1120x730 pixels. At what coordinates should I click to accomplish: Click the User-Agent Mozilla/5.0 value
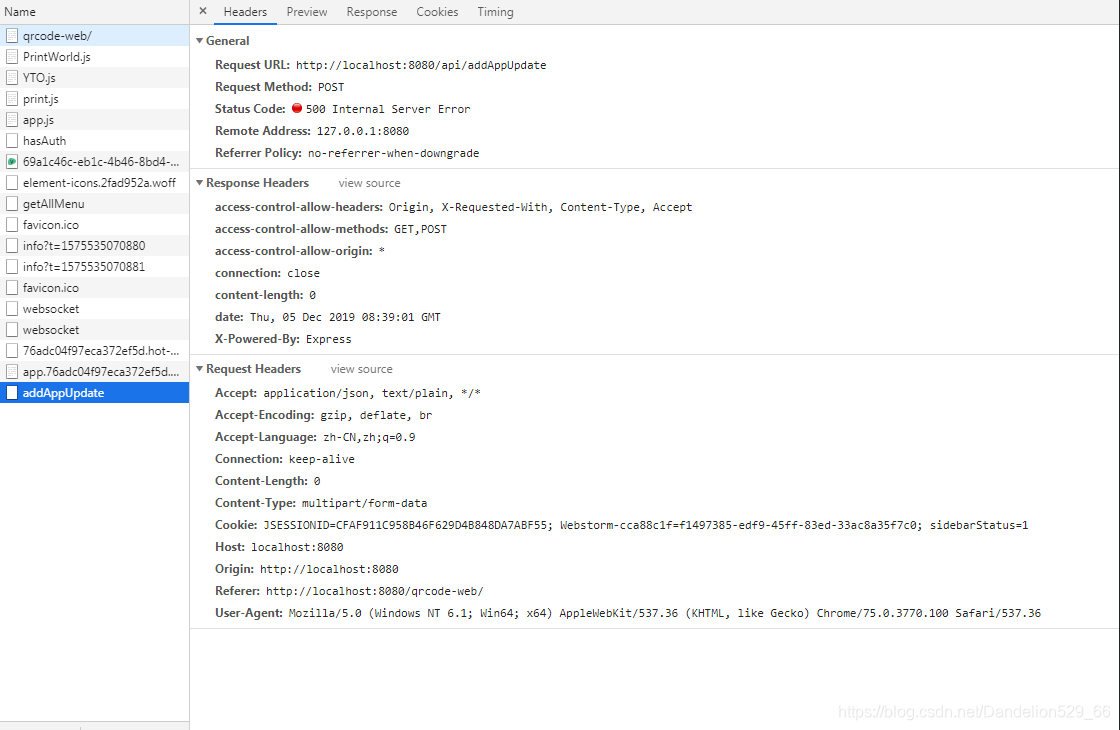tap(664, 614)
